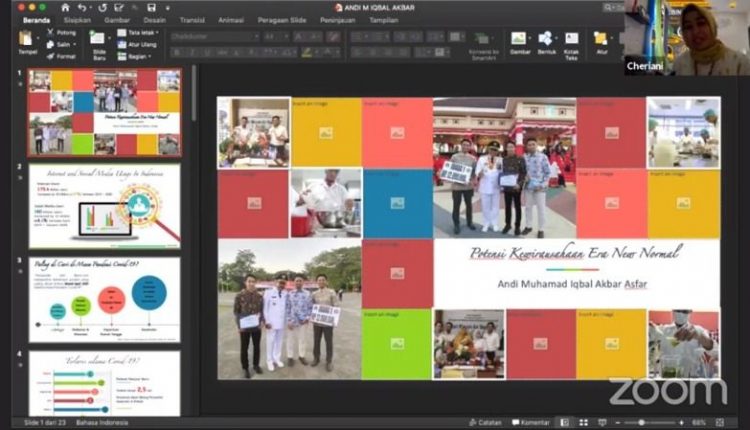Click the Slide Baru new slide icon
Screen dimensions: 750x430
click(97, 38)
